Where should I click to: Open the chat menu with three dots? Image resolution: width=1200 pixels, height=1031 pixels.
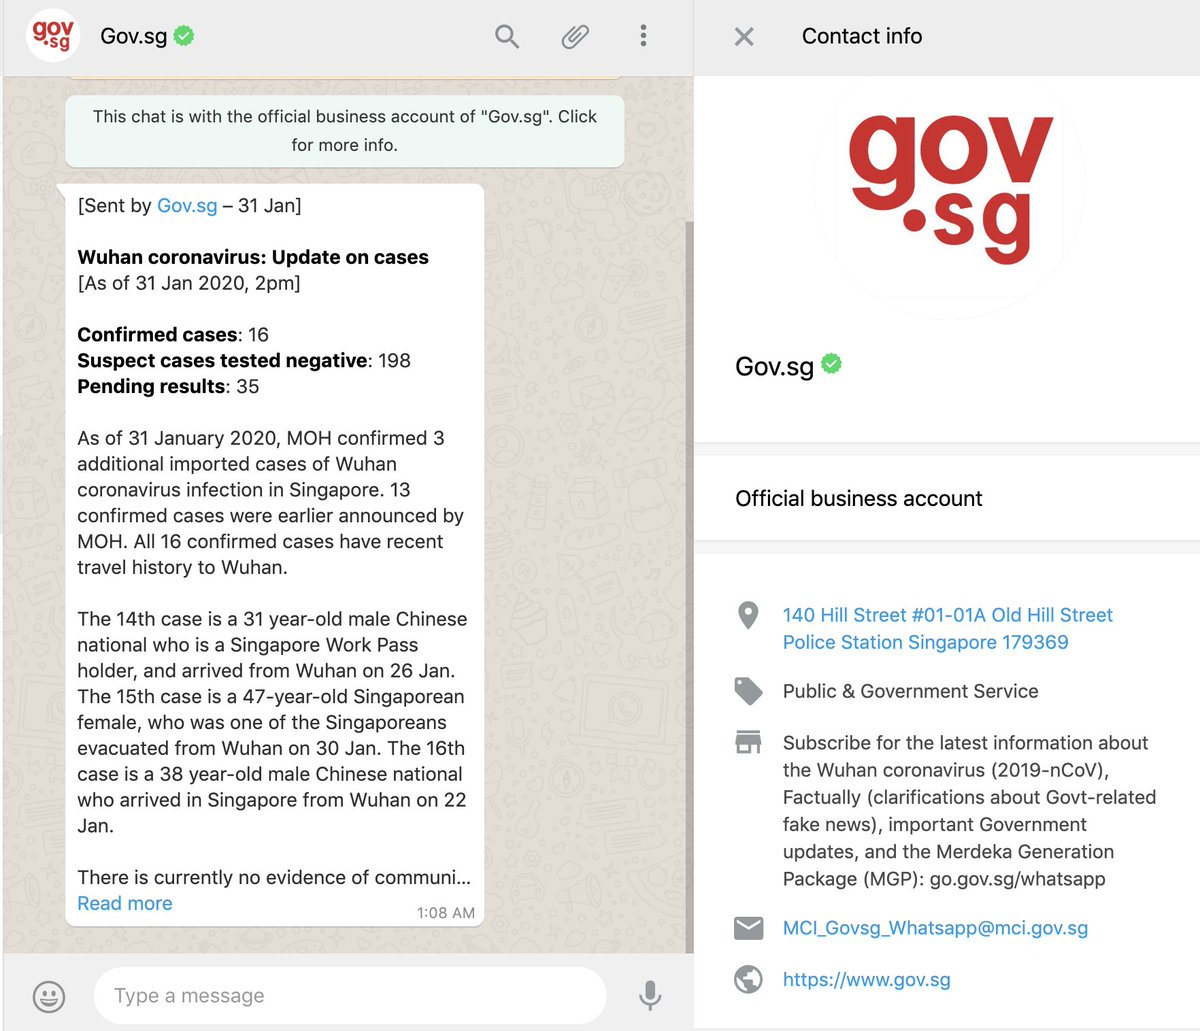[643, 37]
